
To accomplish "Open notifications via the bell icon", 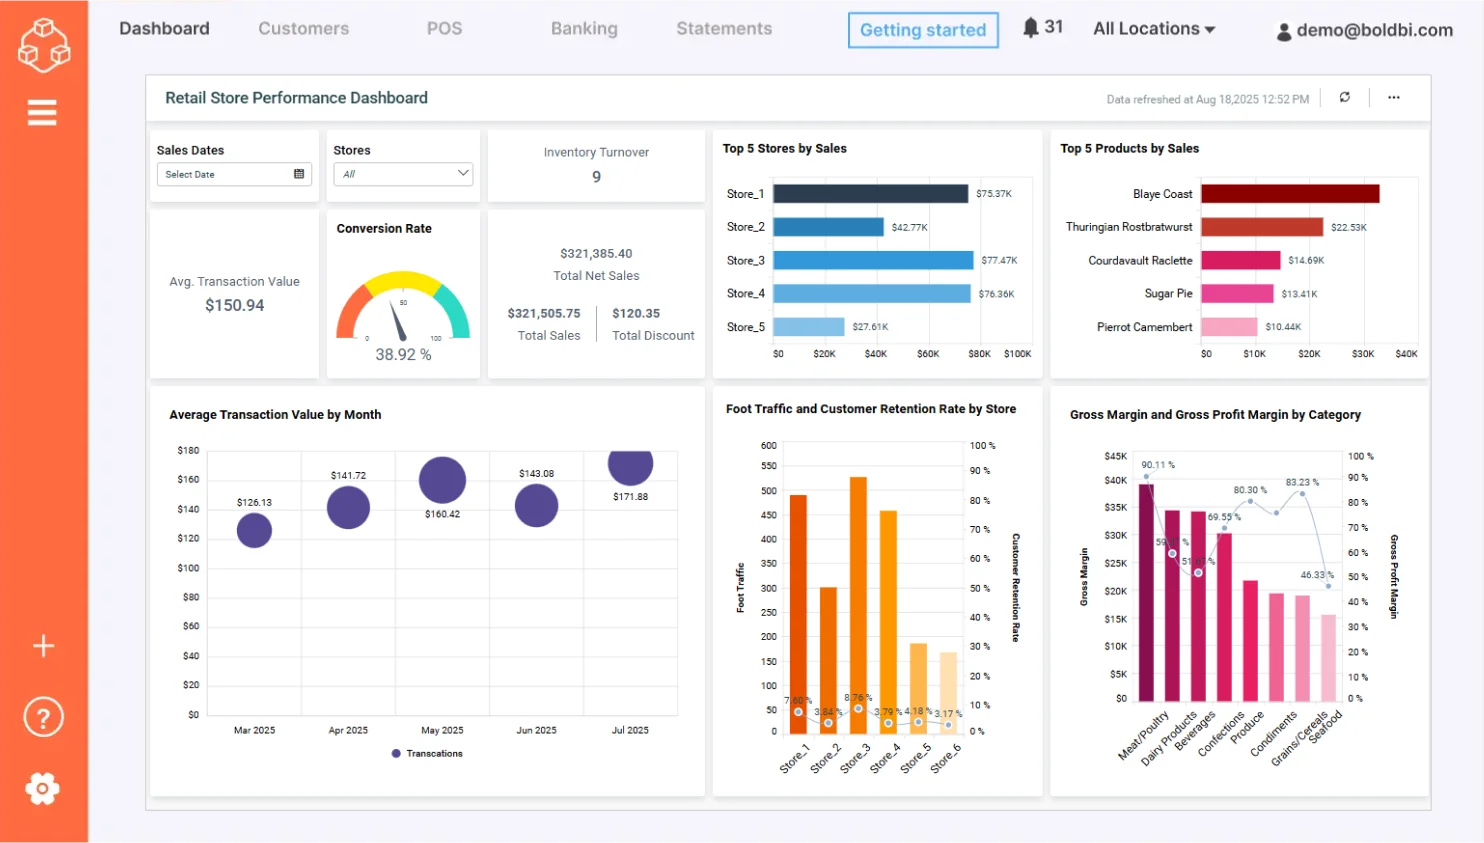I will pyautogui.click(x=1030, y=28).
